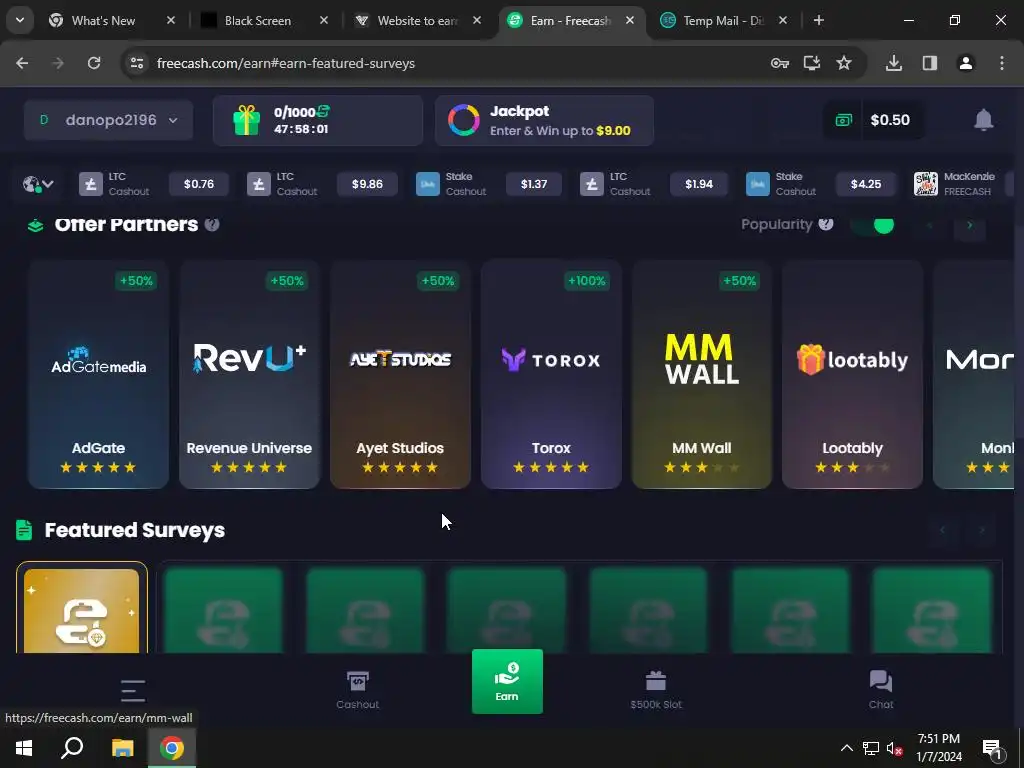
Task: Click the Featured Surveys heading
Action: point(135,530)
